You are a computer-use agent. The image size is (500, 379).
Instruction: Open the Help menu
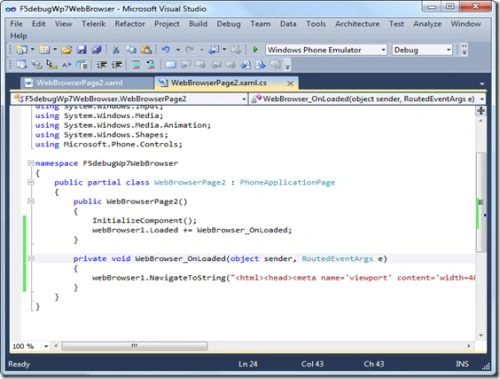point(19,36)
